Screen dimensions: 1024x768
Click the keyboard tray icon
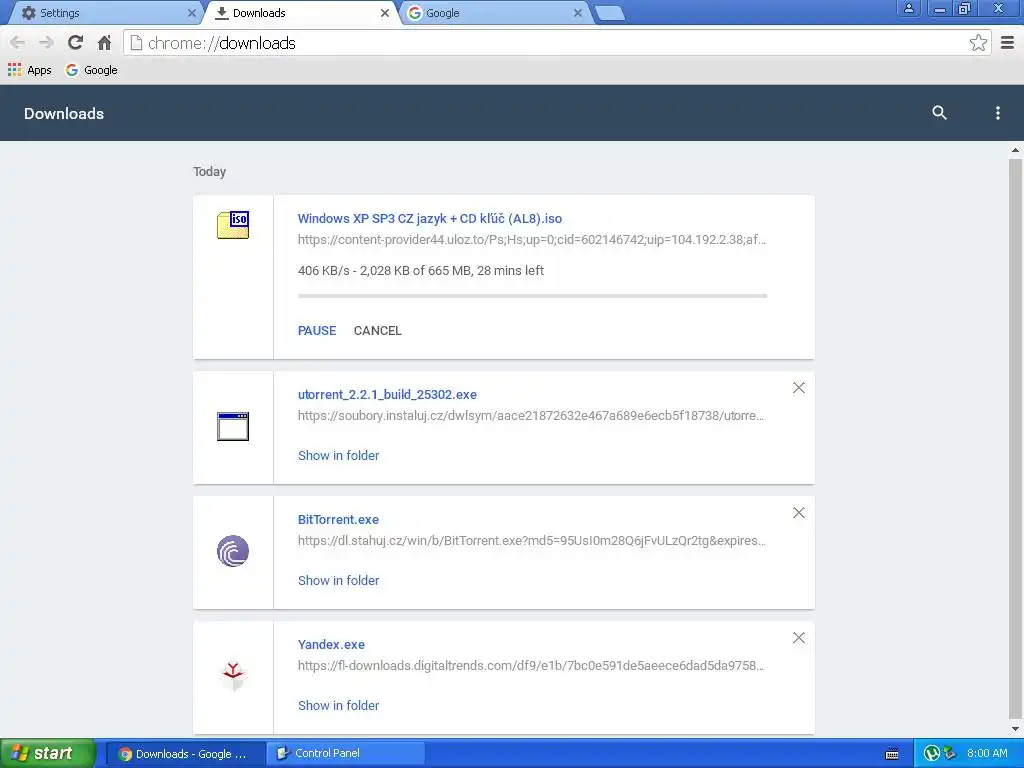pyautogui.click(x=892, y=754)
